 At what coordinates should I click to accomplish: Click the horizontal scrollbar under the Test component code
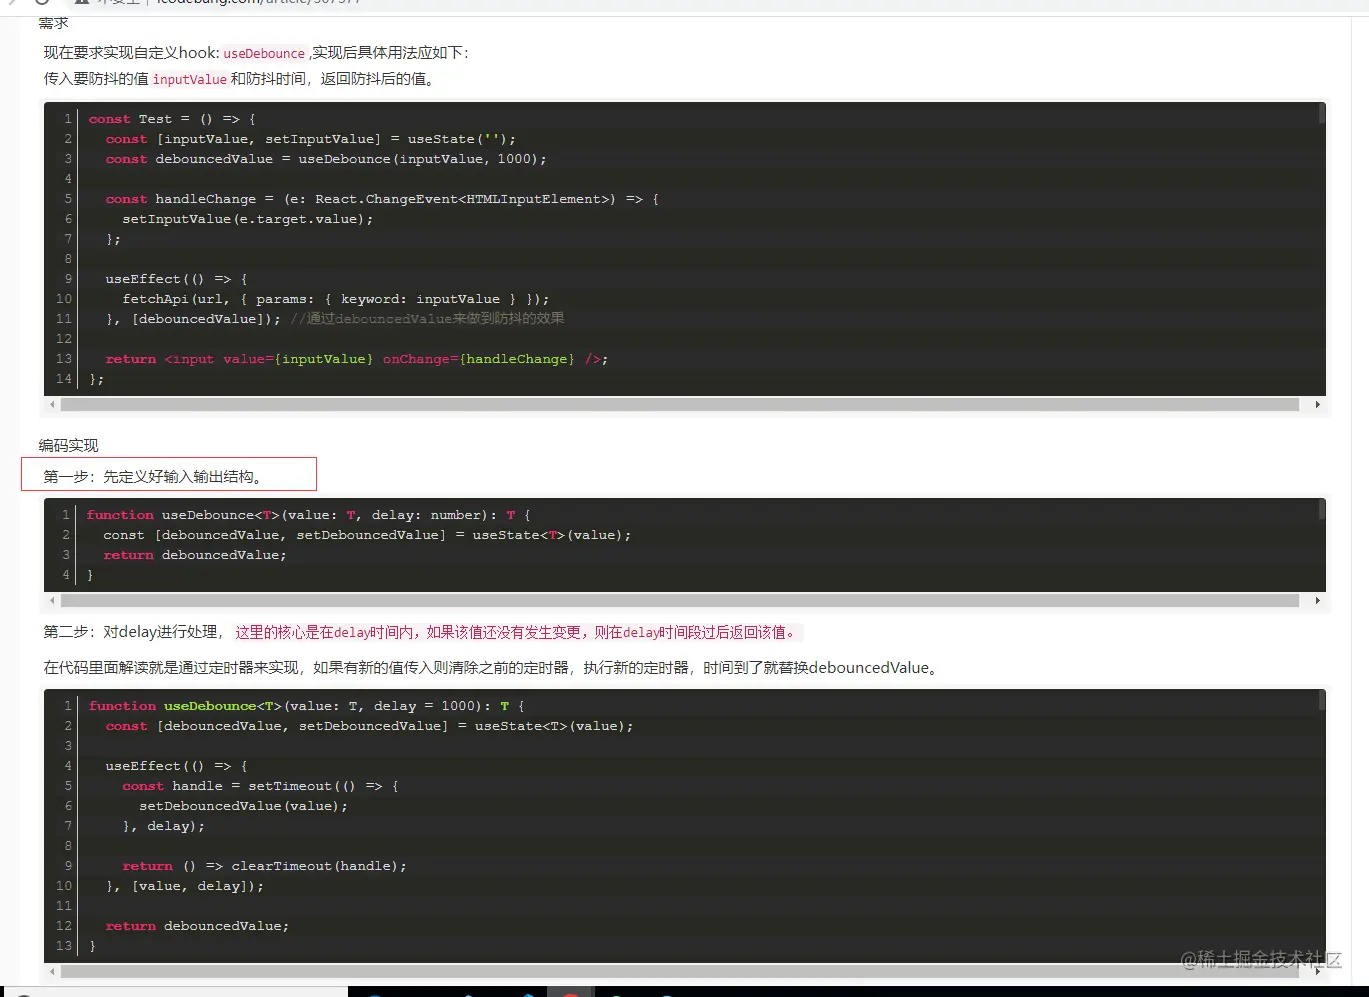tap(680, 405)
